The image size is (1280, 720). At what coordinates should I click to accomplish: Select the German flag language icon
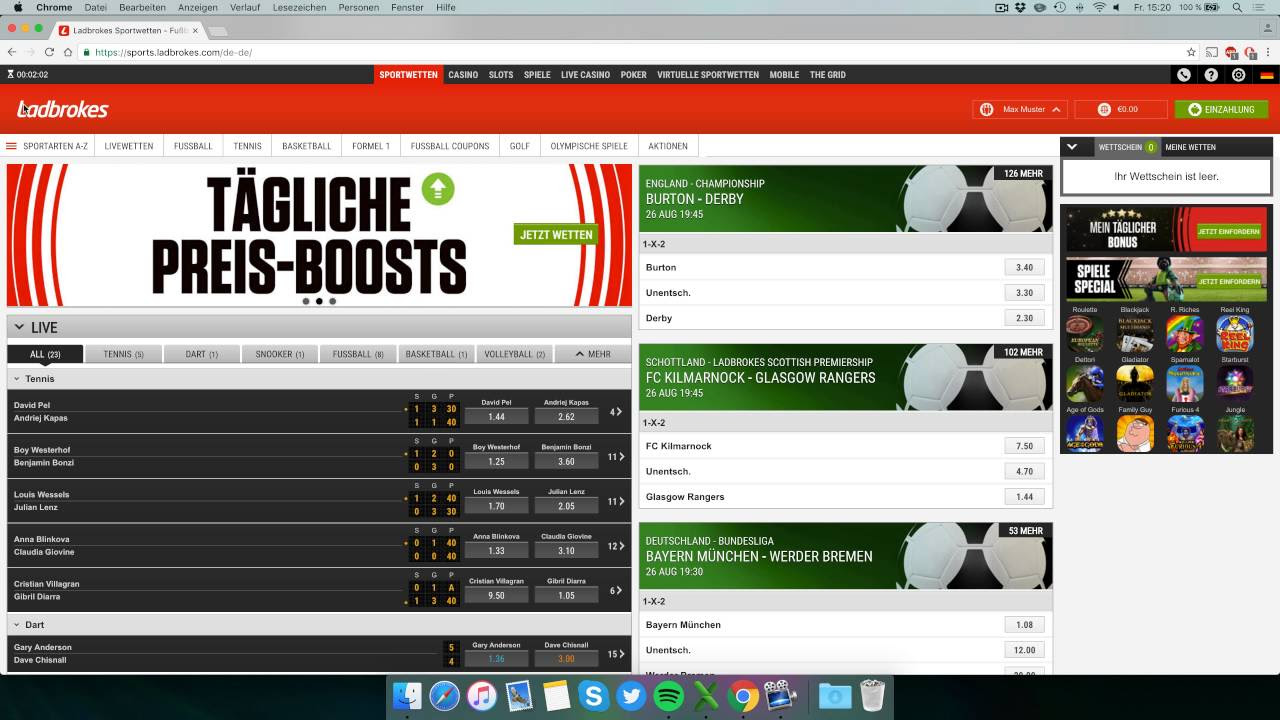coord(1266,75)
